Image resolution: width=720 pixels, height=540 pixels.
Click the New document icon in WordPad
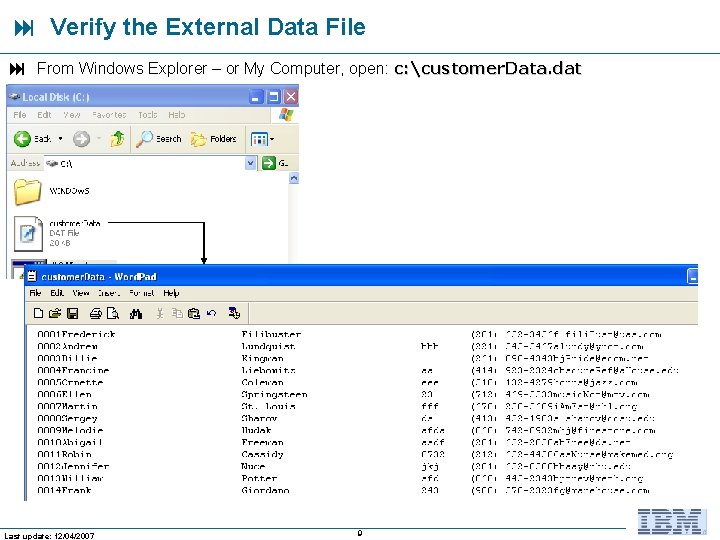39,313
